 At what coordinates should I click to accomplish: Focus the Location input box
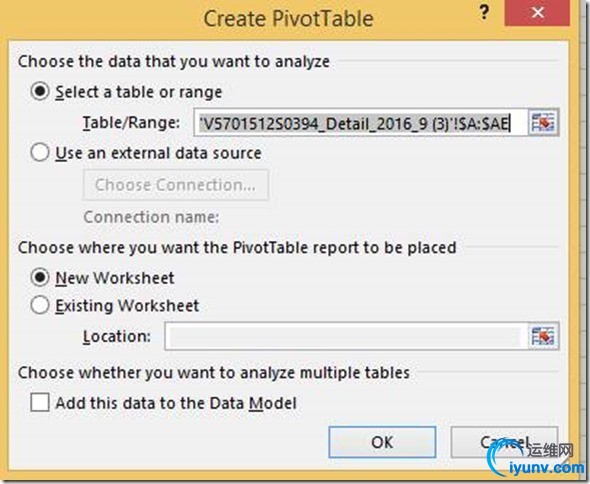[x=346, y=336]
